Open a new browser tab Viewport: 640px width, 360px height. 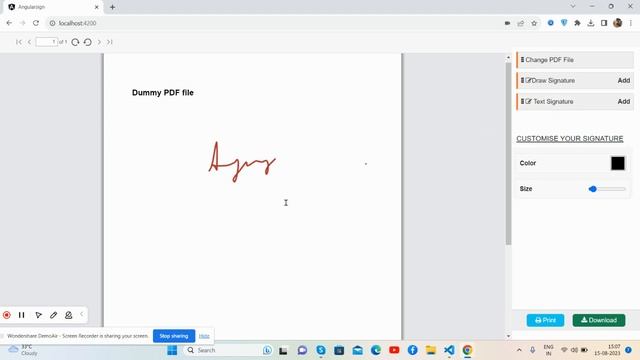tap(112, 7)
